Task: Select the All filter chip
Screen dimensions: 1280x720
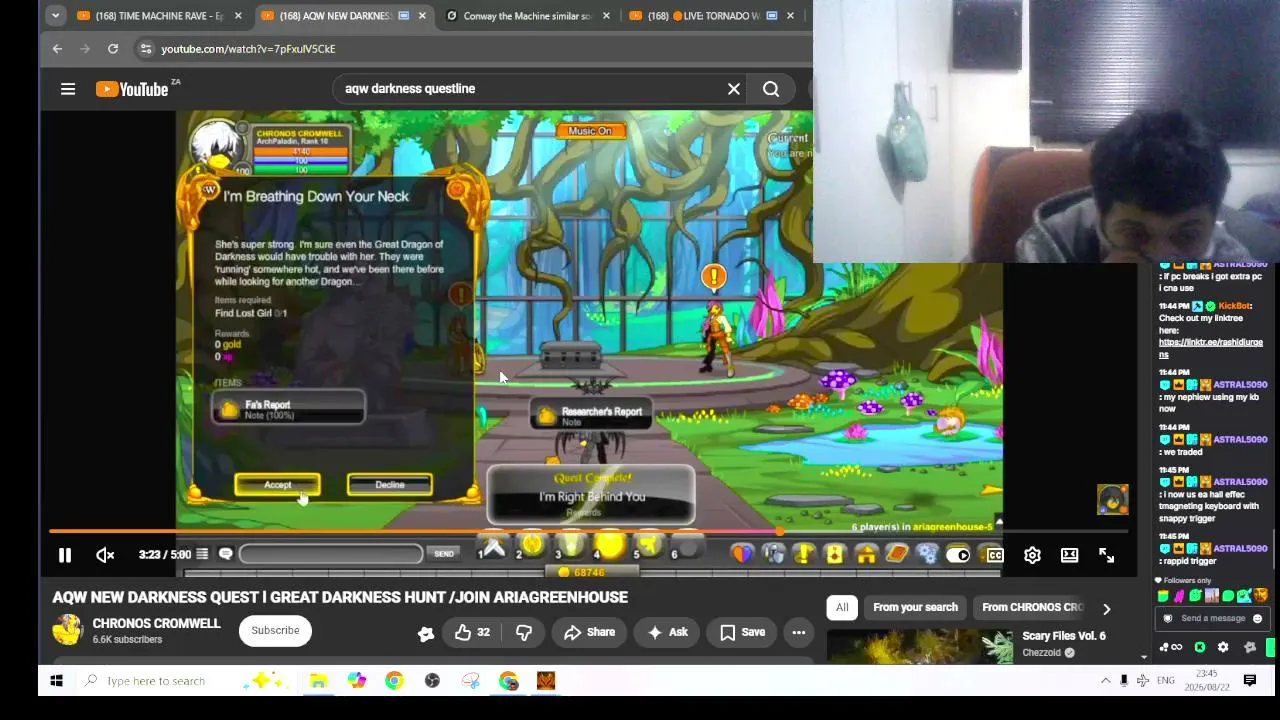Action: [842, 607]
